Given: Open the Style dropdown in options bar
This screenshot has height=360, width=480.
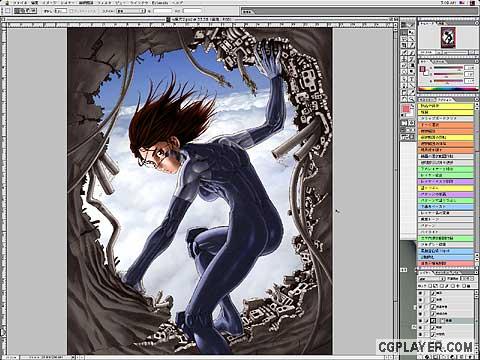Looking at the screenshot, I should point(130,11).
